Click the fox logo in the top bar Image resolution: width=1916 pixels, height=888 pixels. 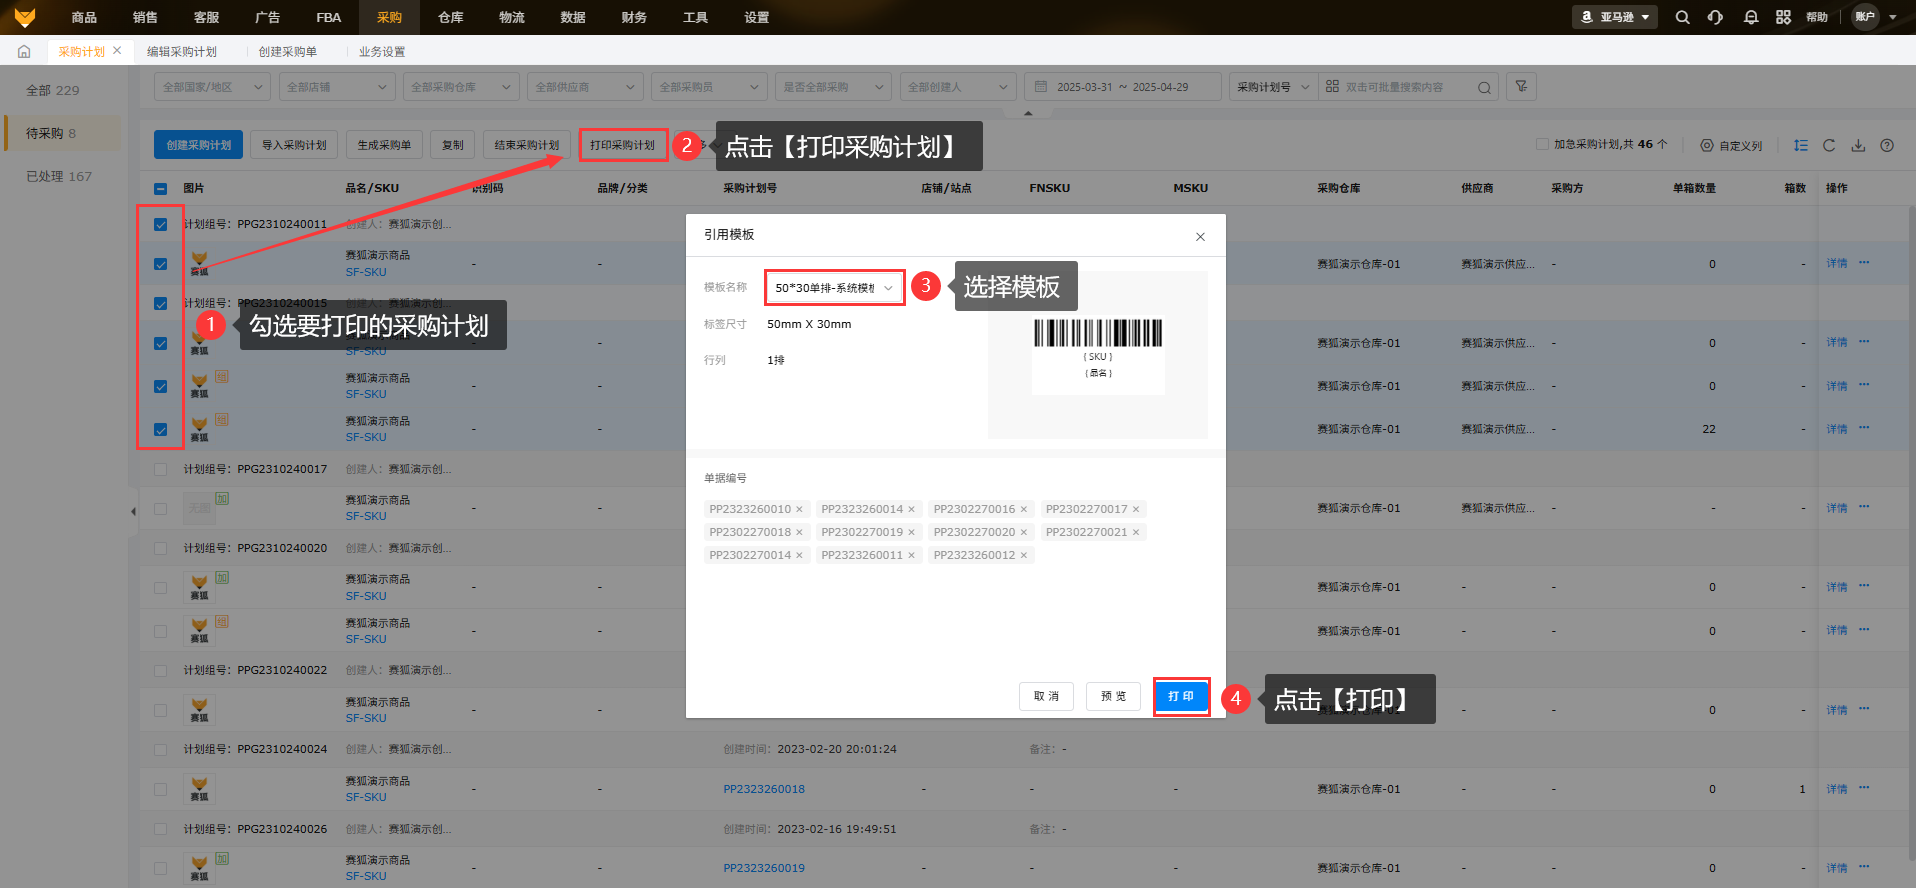(25, 17)
